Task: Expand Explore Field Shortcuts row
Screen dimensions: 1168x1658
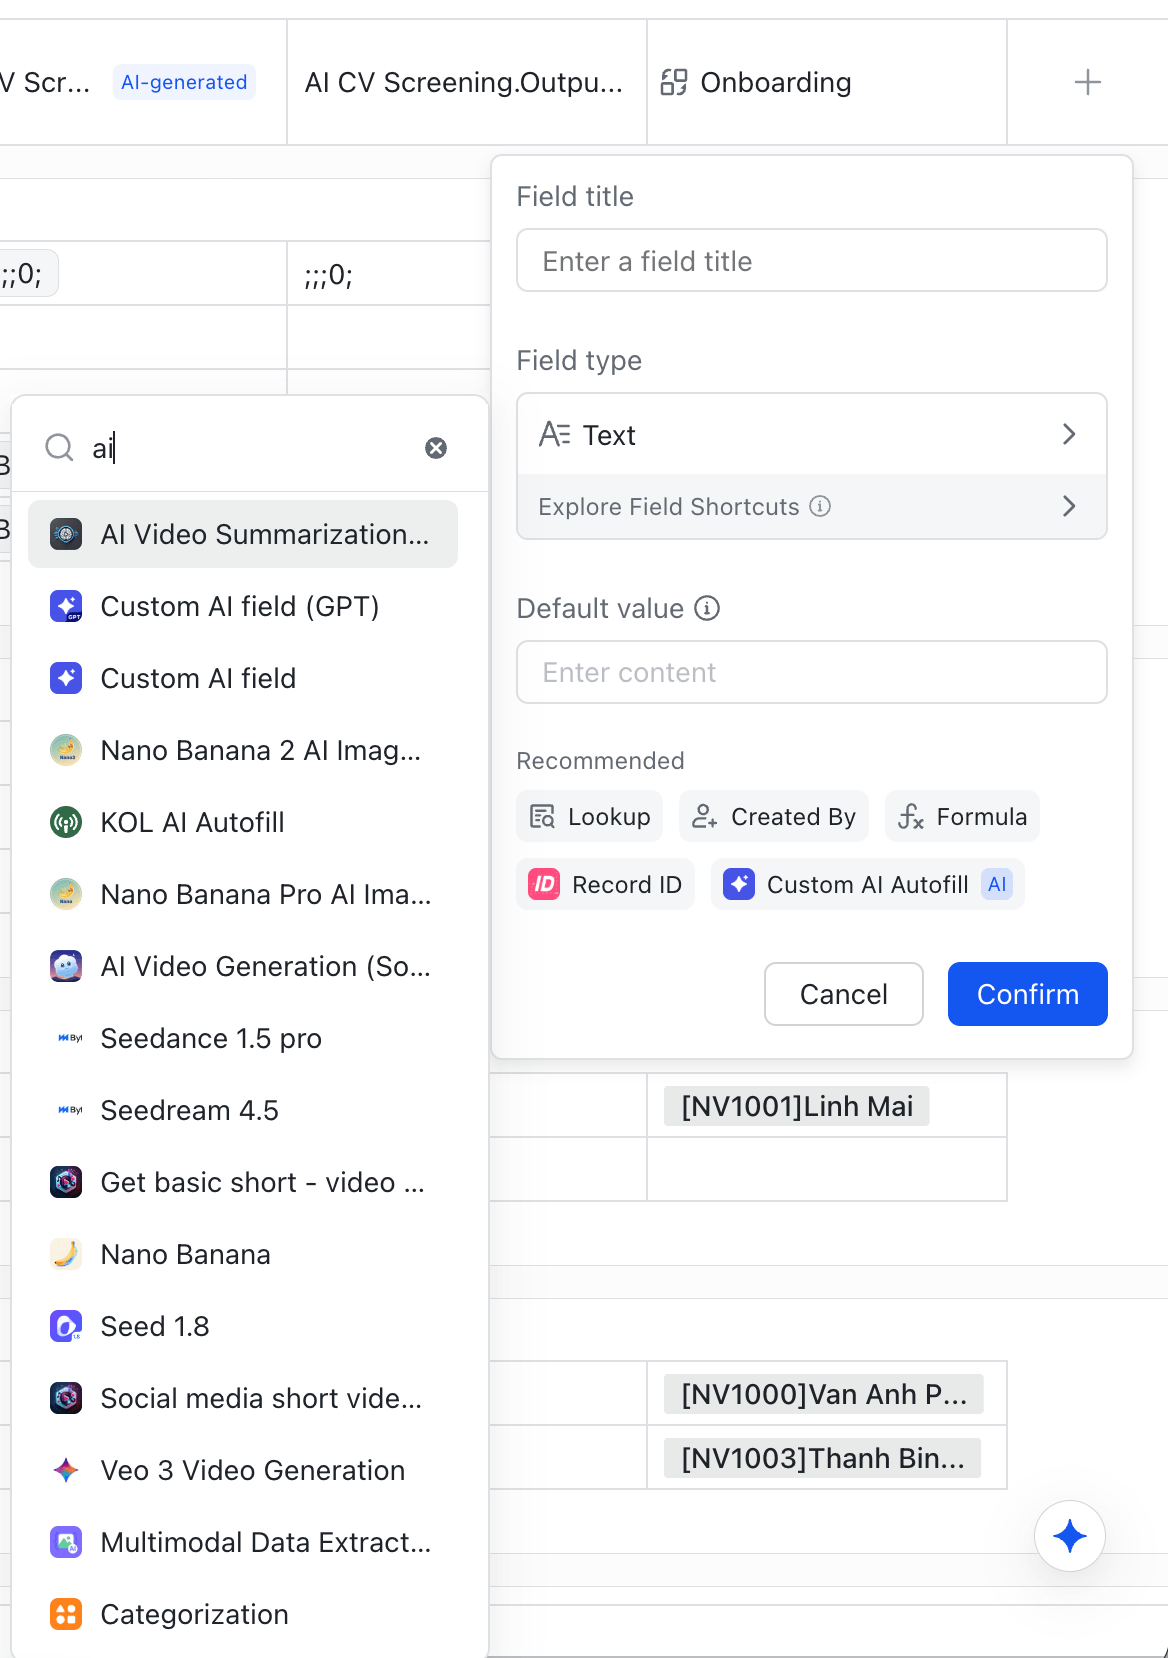Action: 812,506
